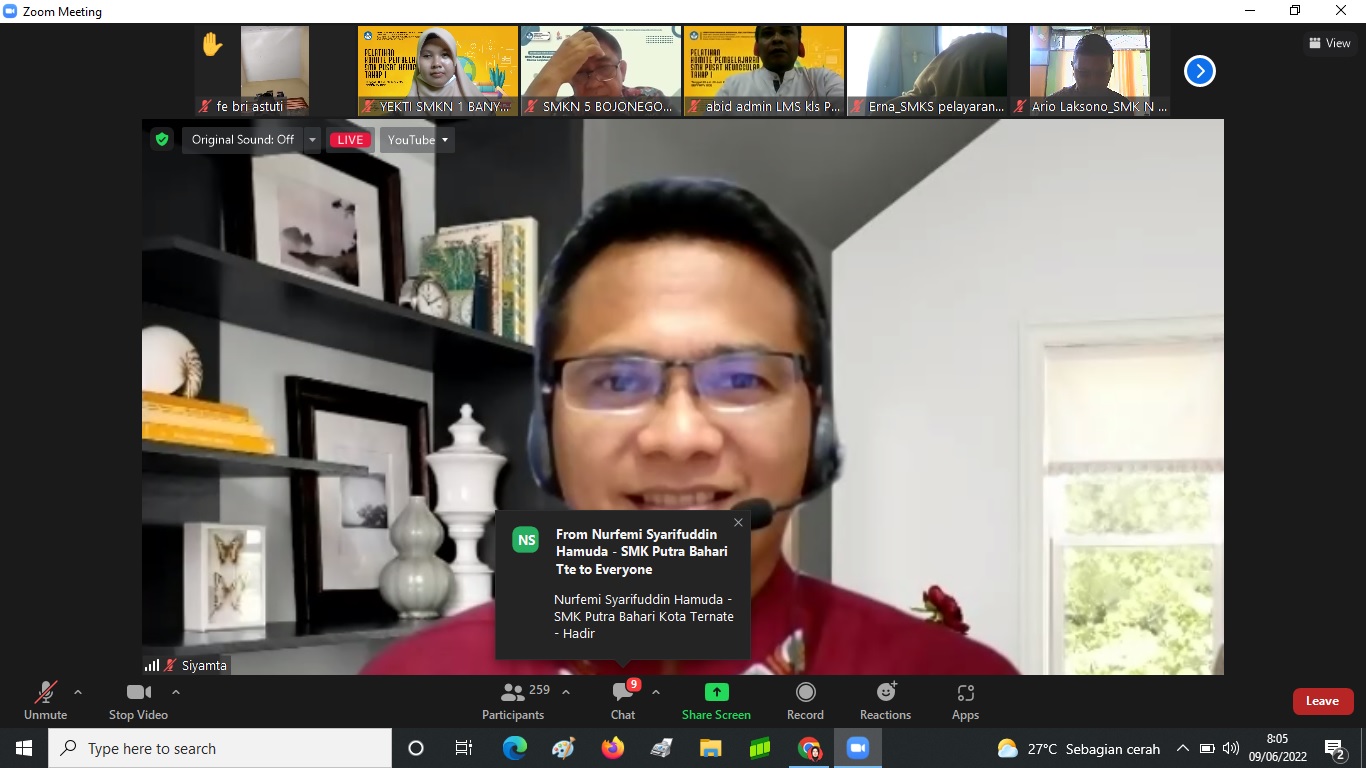
Task: Leave the meeting
Action: coord(1322,701)
